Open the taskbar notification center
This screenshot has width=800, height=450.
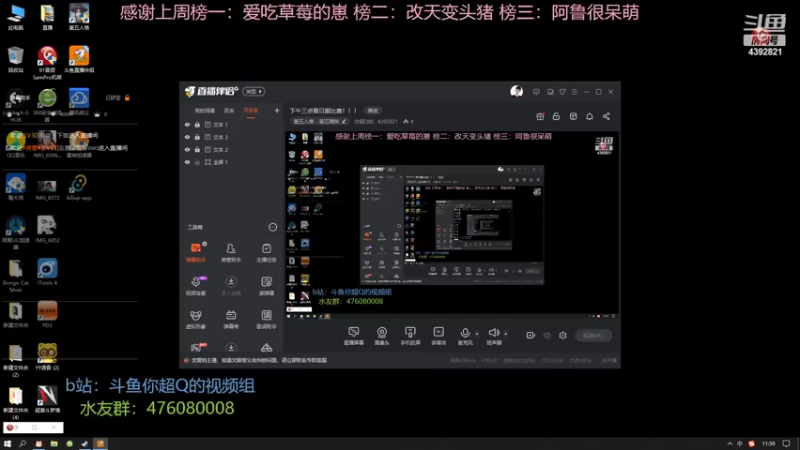(786, 444)
